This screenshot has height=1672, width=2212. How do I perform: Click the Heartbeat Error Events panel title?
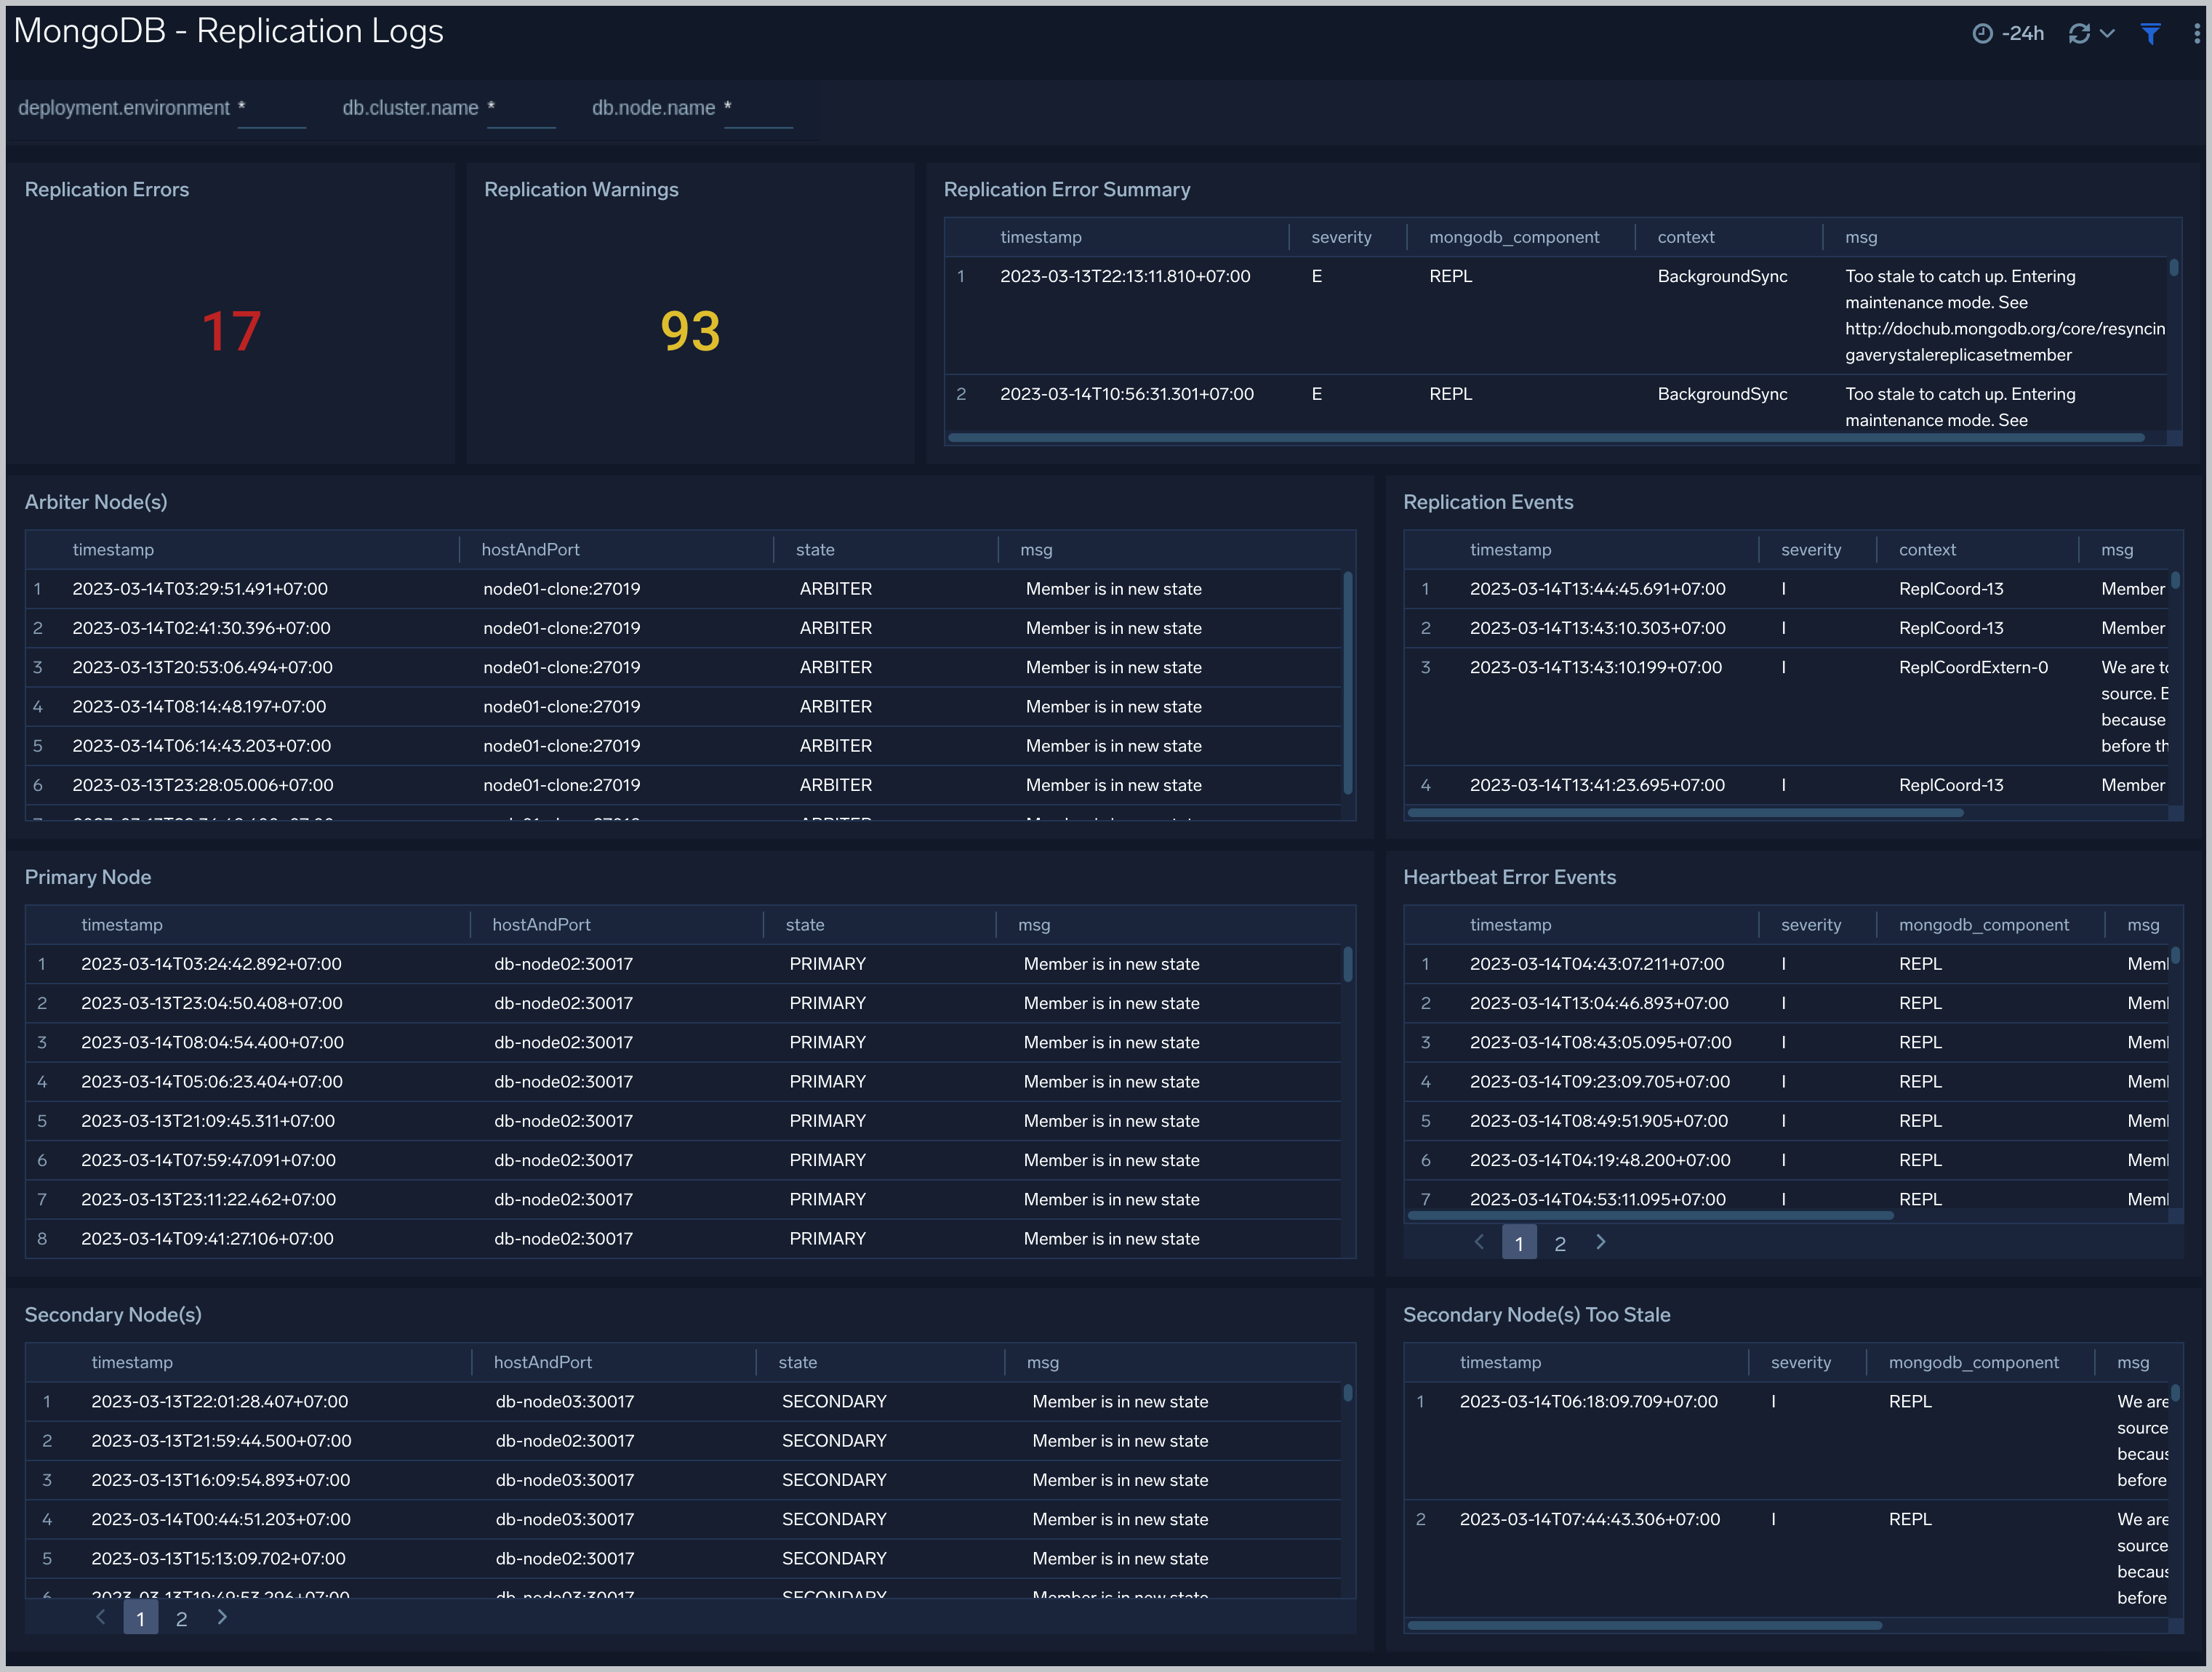(x=1509, y=877)
